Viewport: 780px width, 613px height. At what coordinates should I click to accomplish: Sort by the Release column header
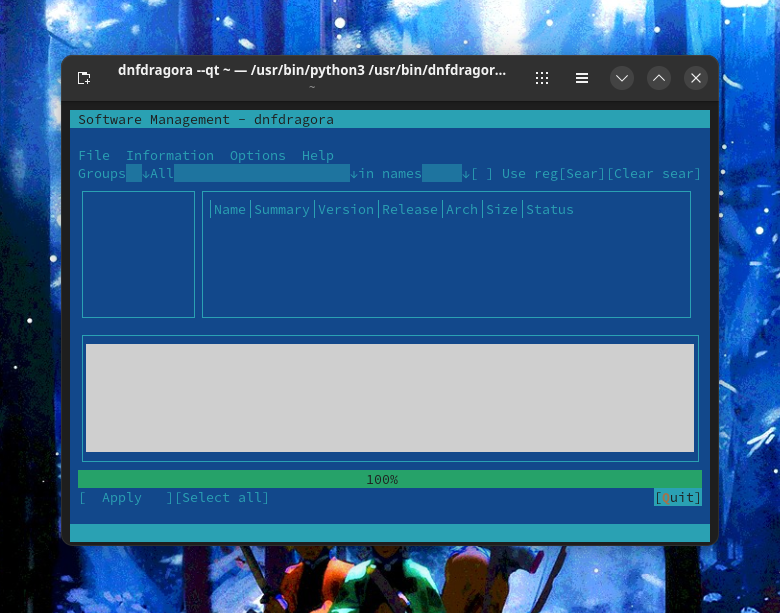coord(410,209)
